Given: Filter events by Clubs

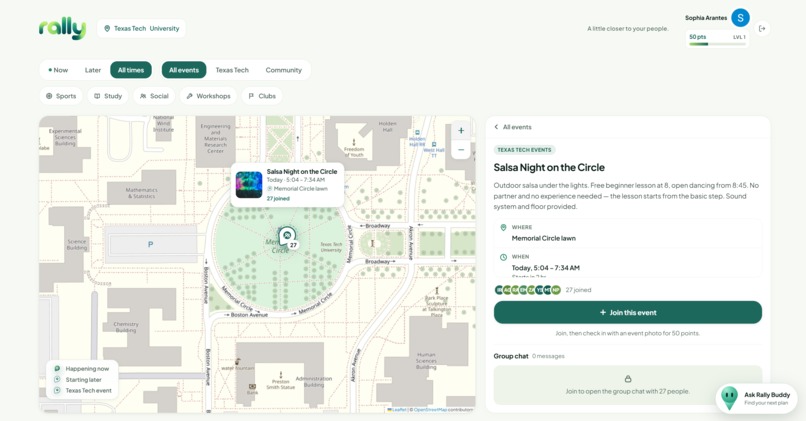Looking at the screenshot, I should point(262,96).
